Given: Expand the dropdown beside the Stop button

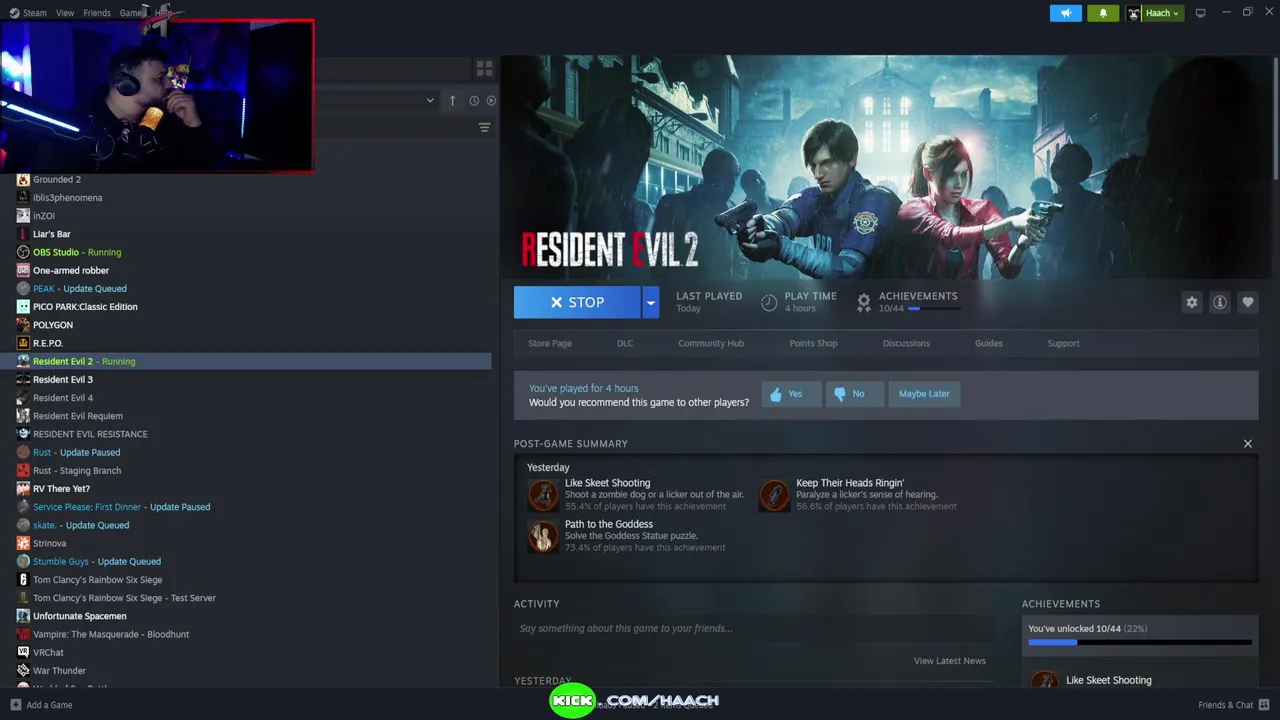Looking at the screenshot, I should [651, 302].
